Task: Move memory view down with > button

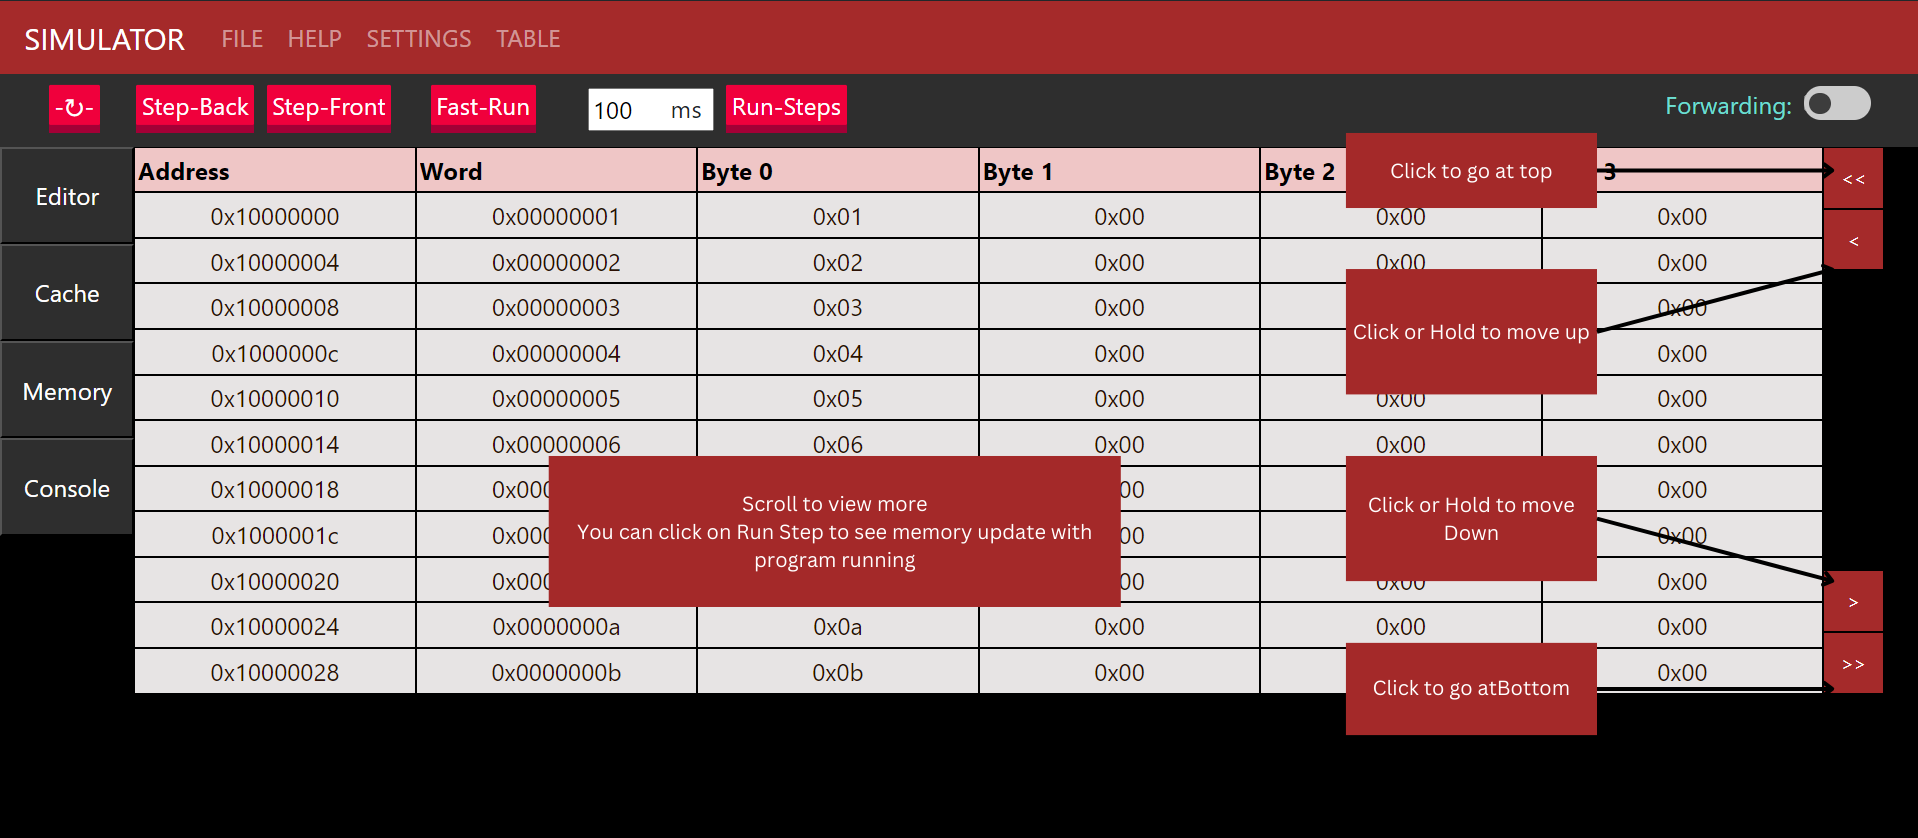Action: pos(1853,602)
